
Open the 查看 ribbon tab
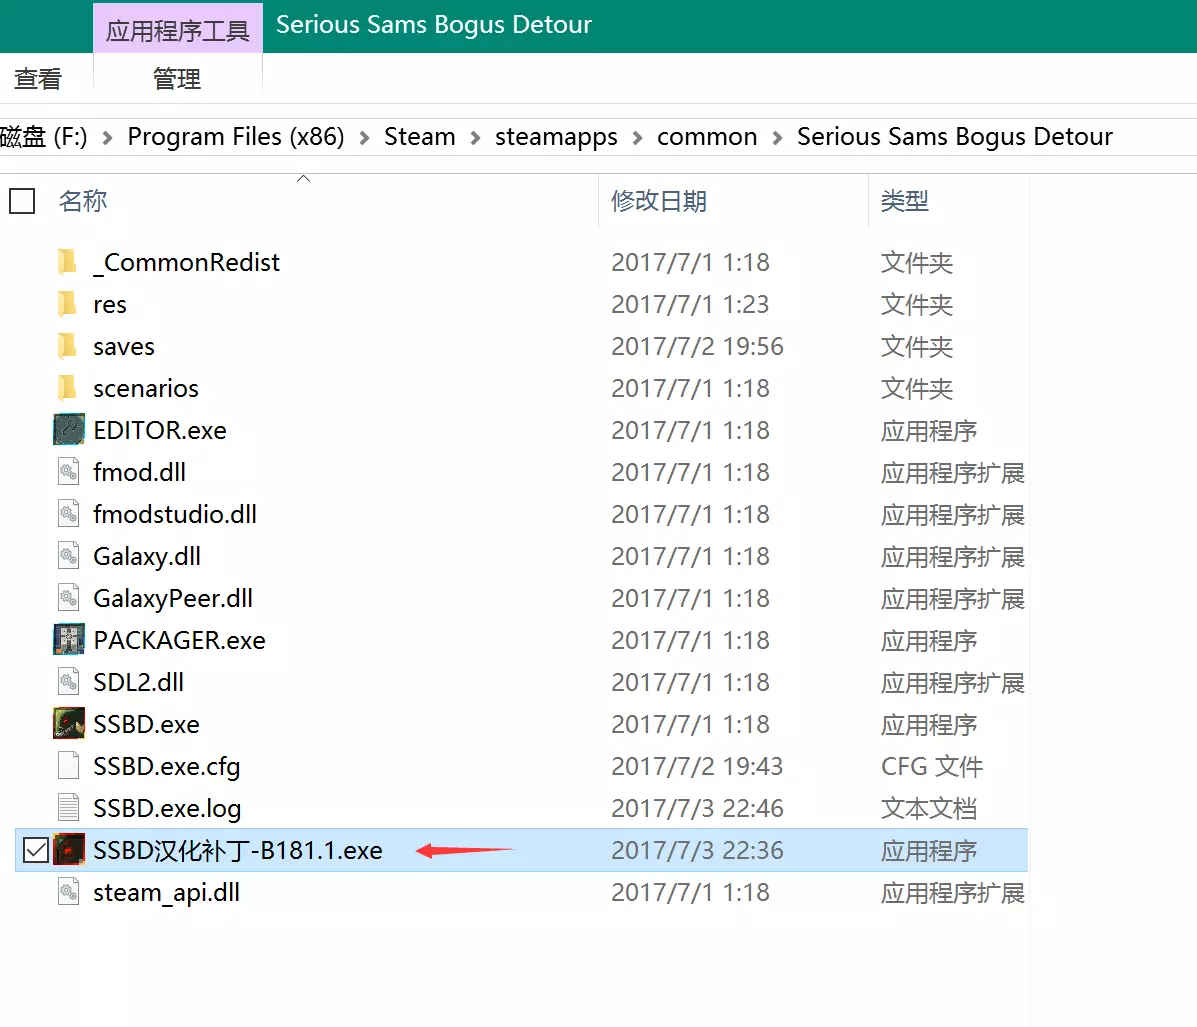tap(38, 78)
